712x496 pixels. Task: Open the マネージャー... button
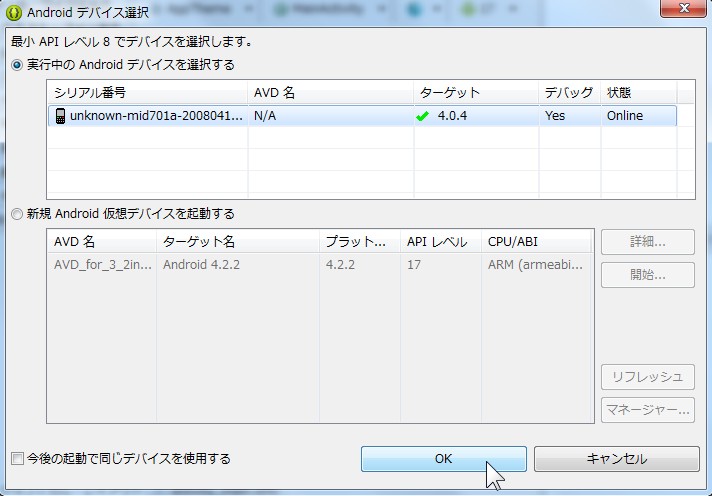[x=648, y=410]
